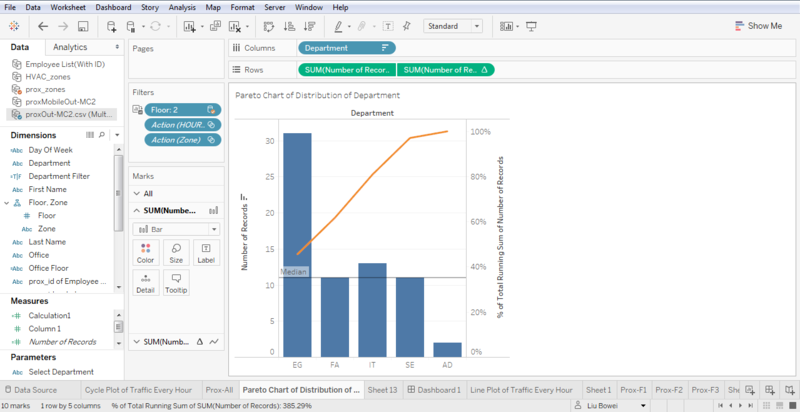Expand the lower SUM(Numb... line marks section
This screenshot has width=800, height=412.
(136, 342)
